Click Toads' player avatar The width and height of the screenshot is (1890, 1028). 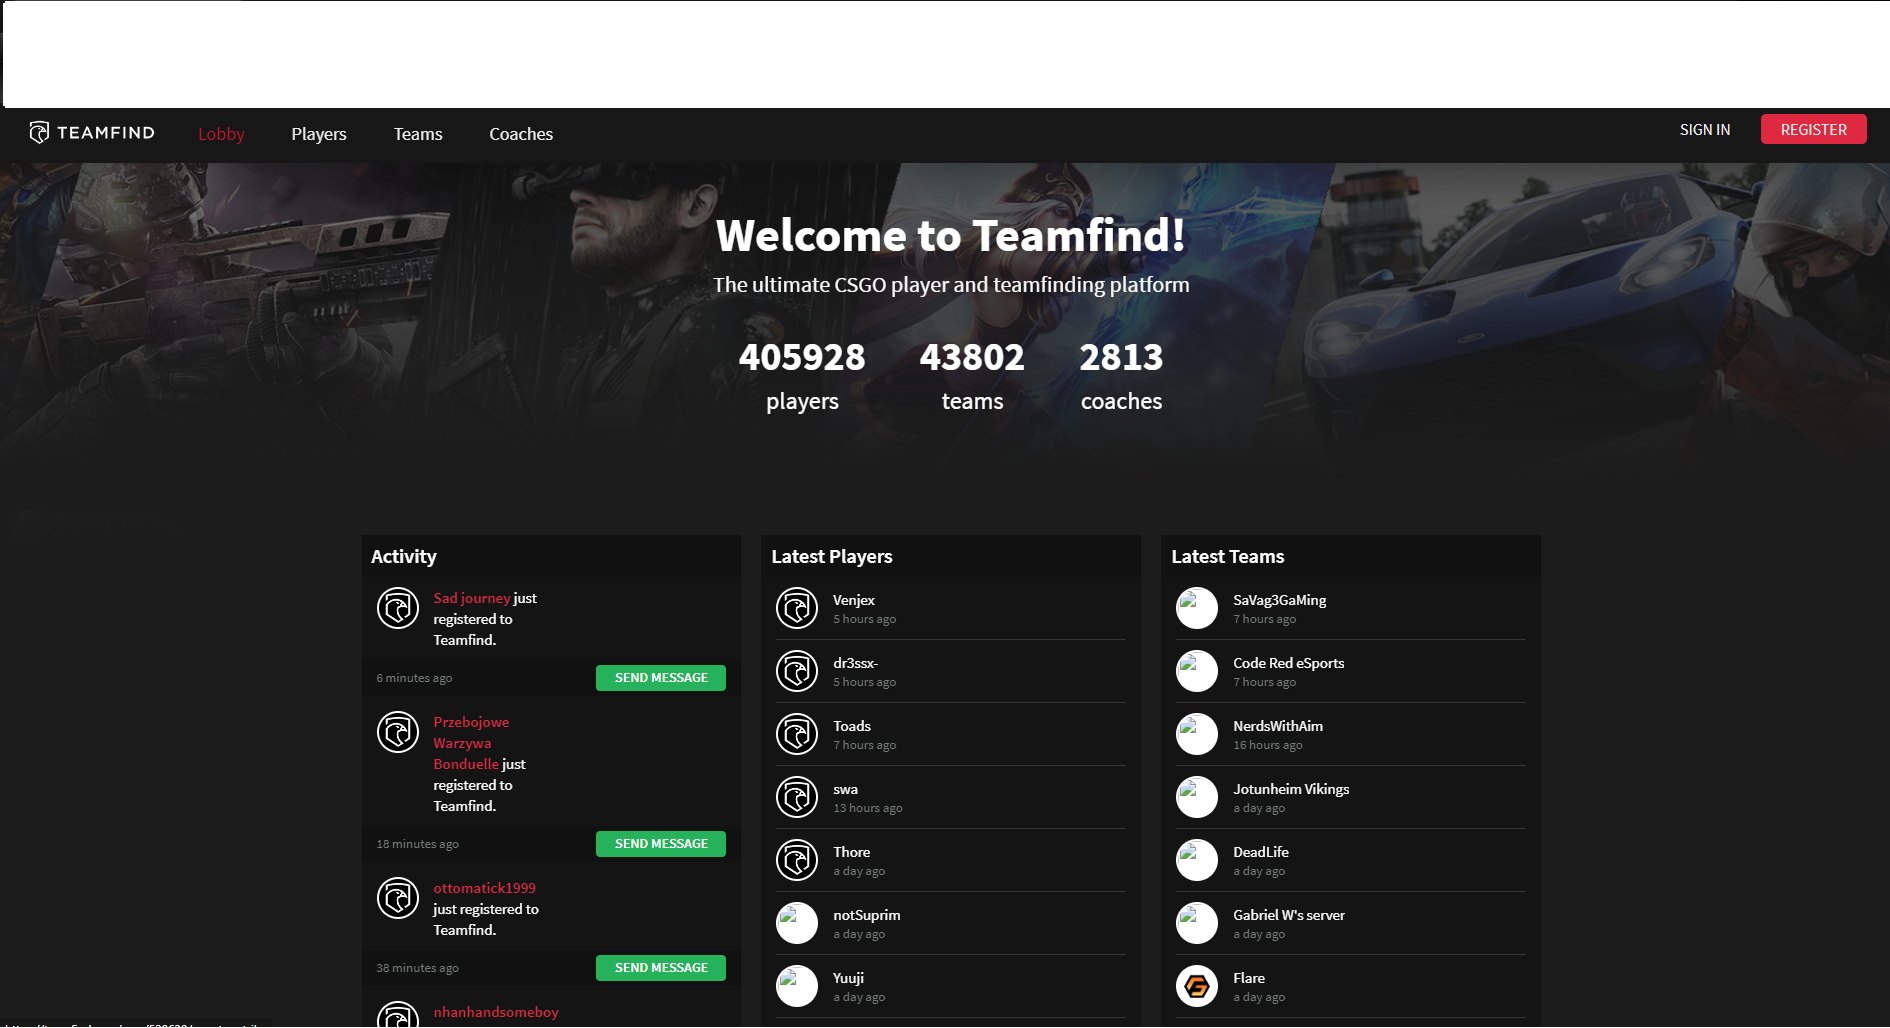click(x=797, y=734)
